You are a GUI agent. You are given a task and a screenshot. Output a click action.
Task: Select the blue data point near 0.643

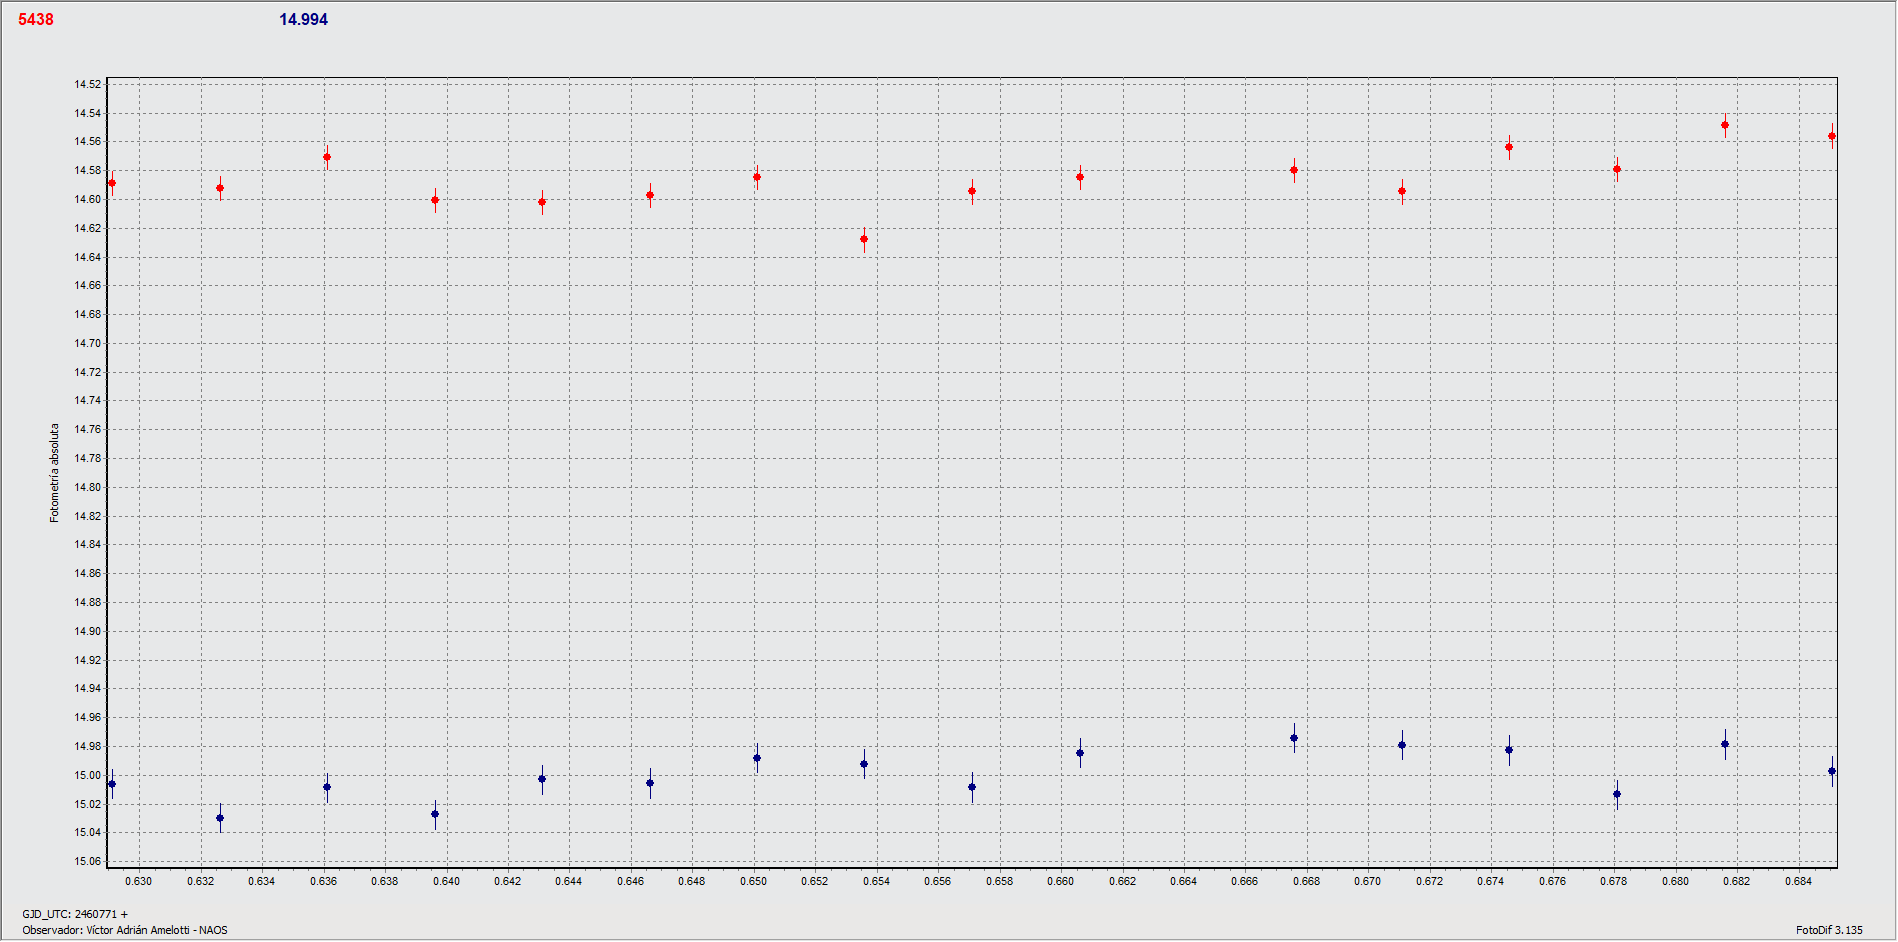[542, 779]
